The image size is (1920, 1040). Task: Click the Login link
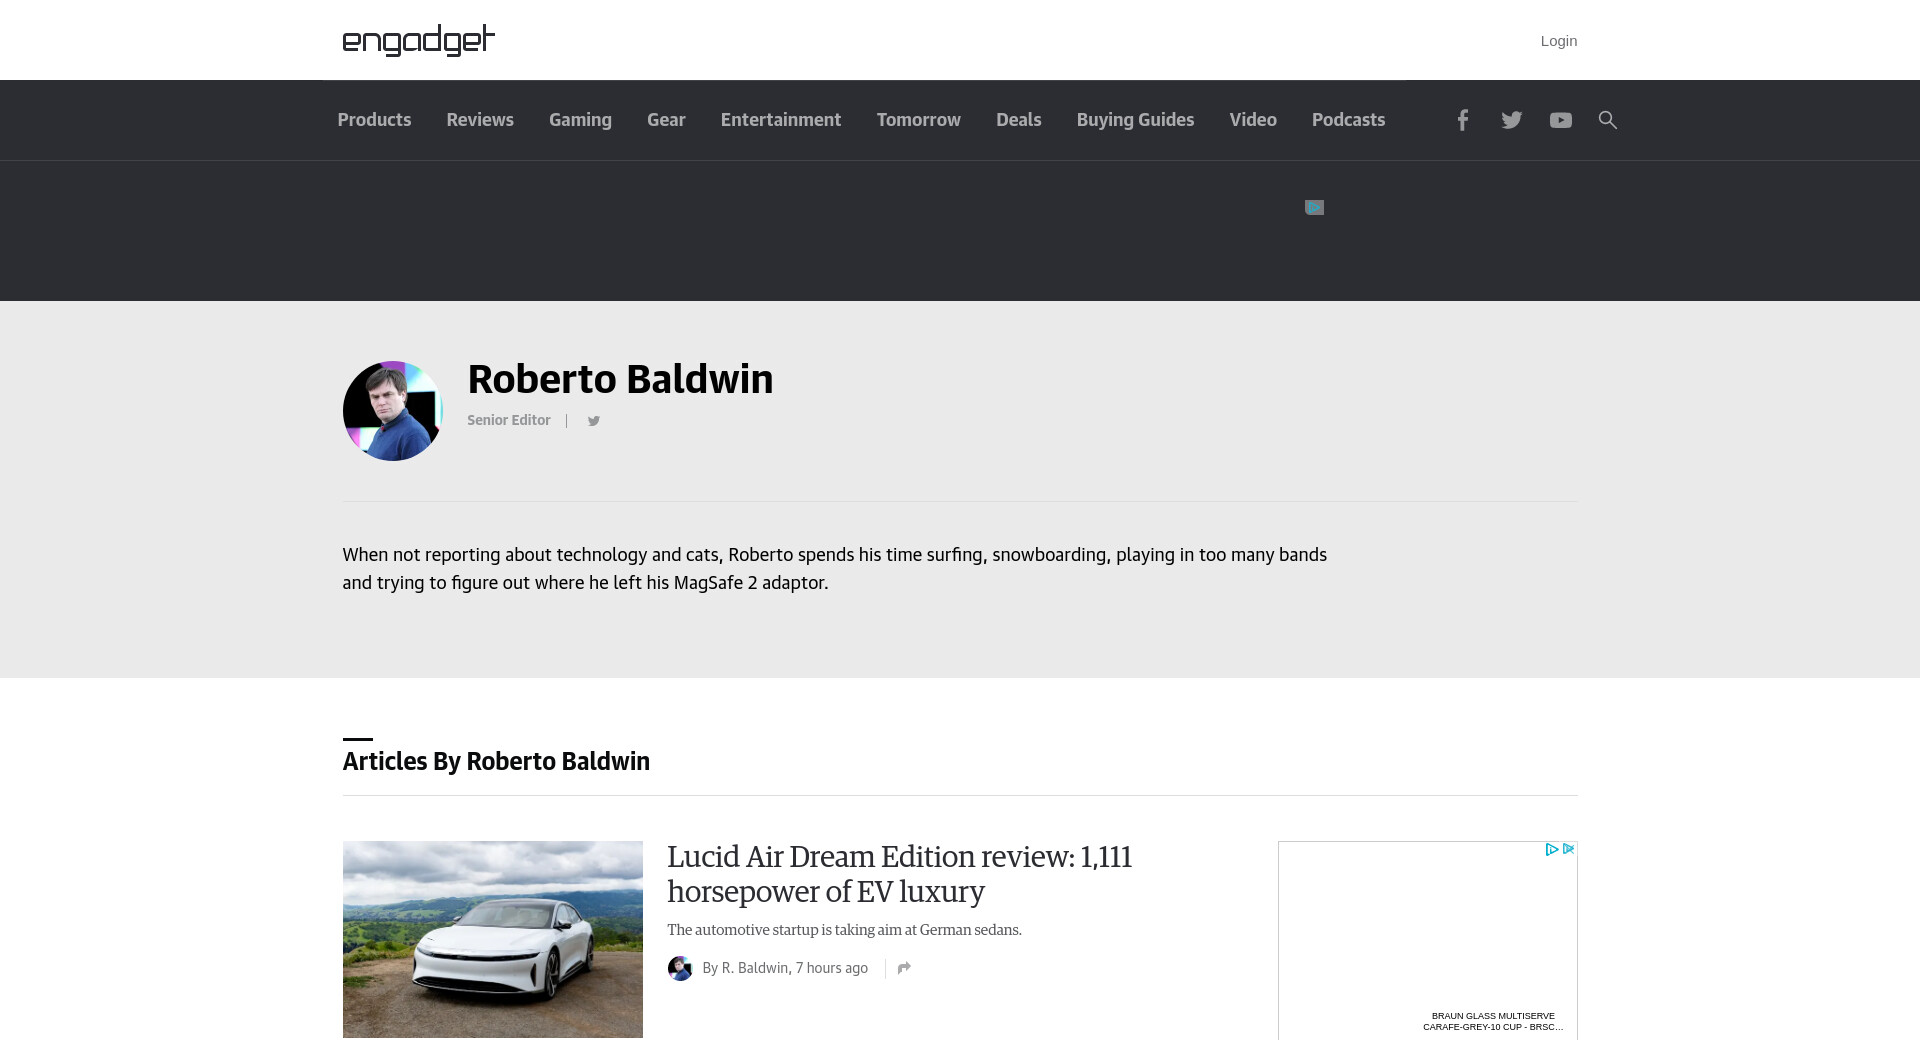pos(1558,41)
